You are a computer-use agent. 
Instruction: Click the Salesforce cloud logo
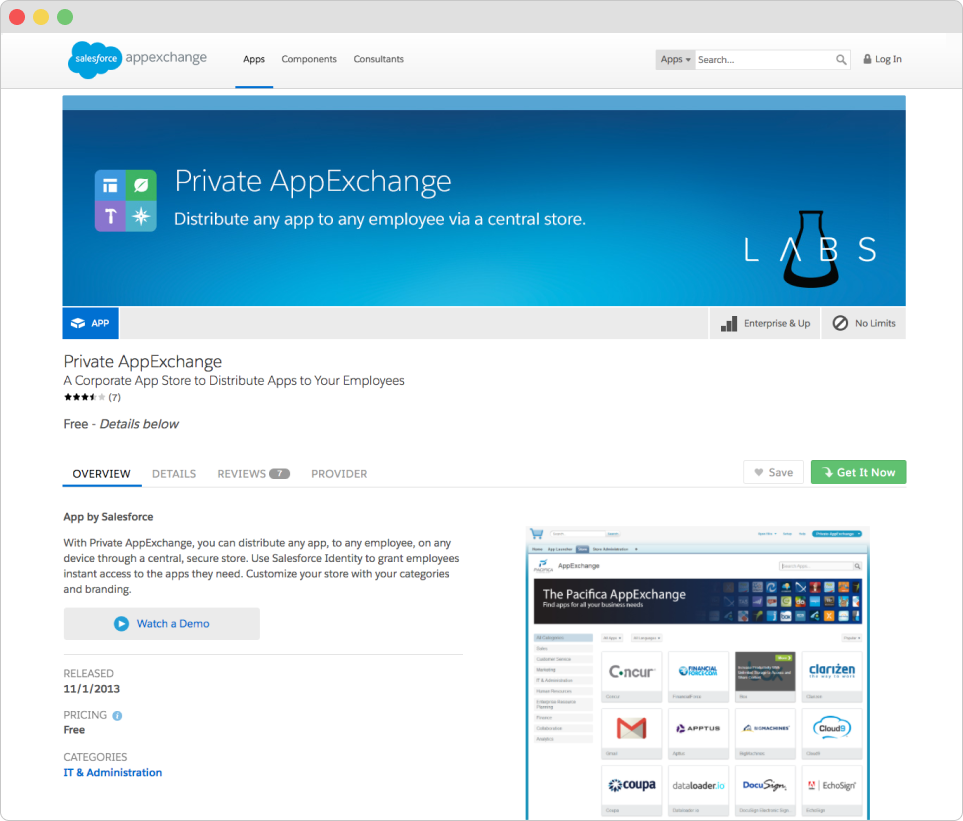pyautogui.click(x=95, y=60)
